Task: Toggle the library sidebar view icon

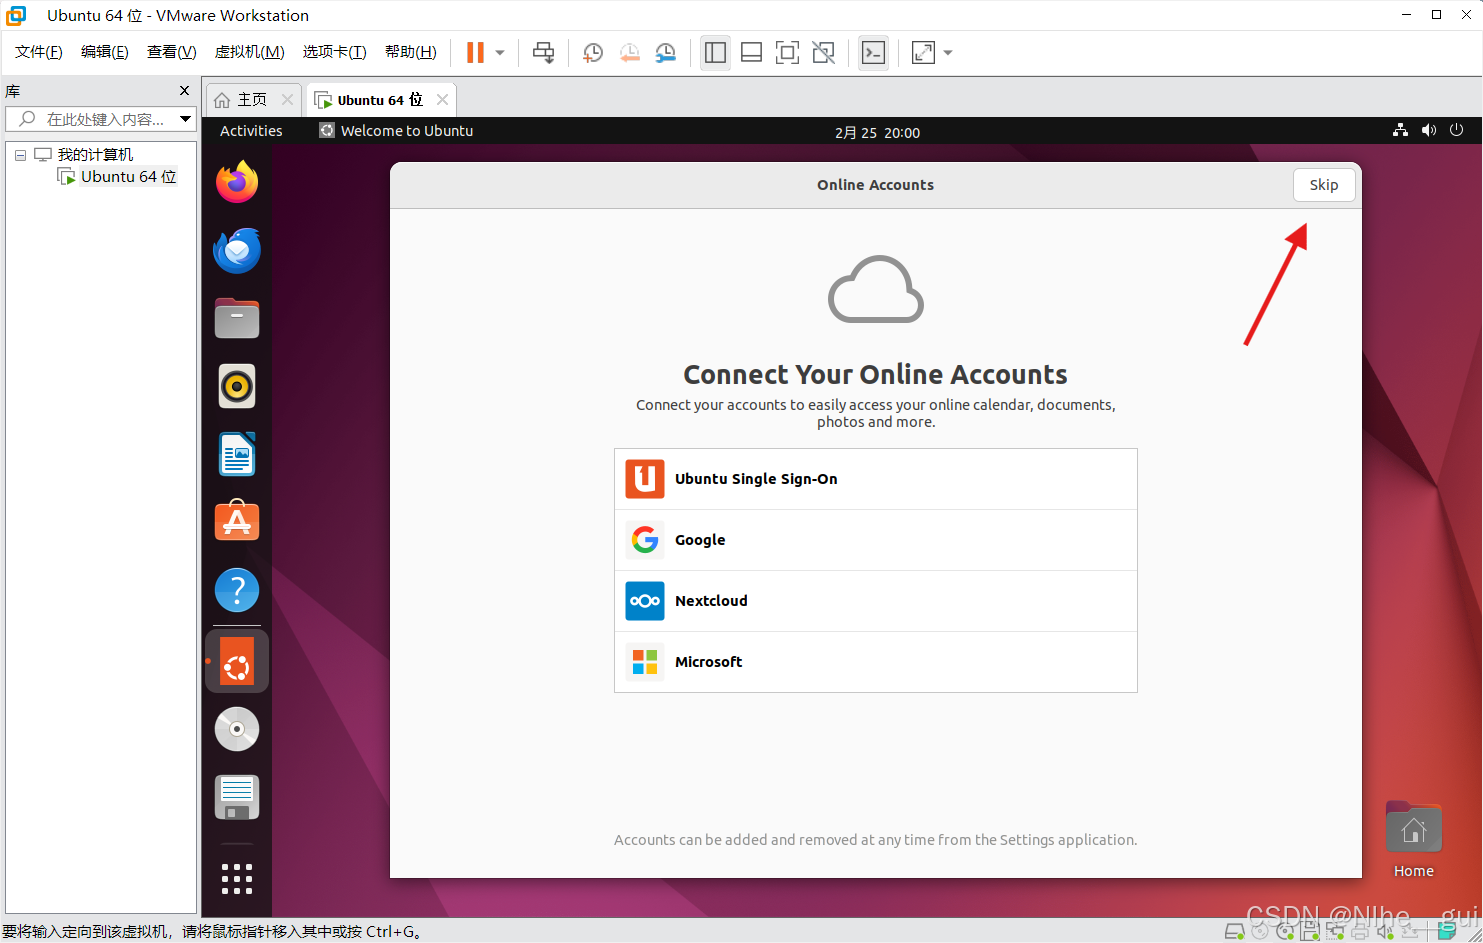Action: 715,53
